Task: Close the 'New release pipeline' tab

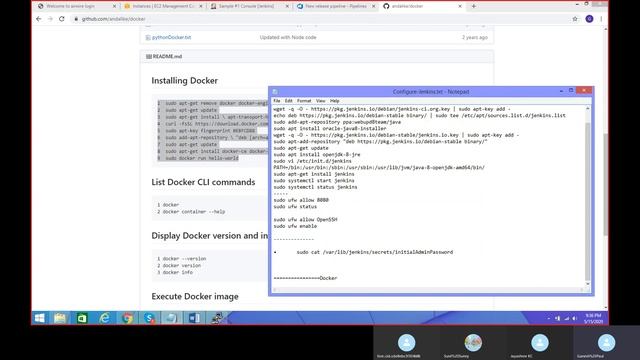Action: pos(373,6)
